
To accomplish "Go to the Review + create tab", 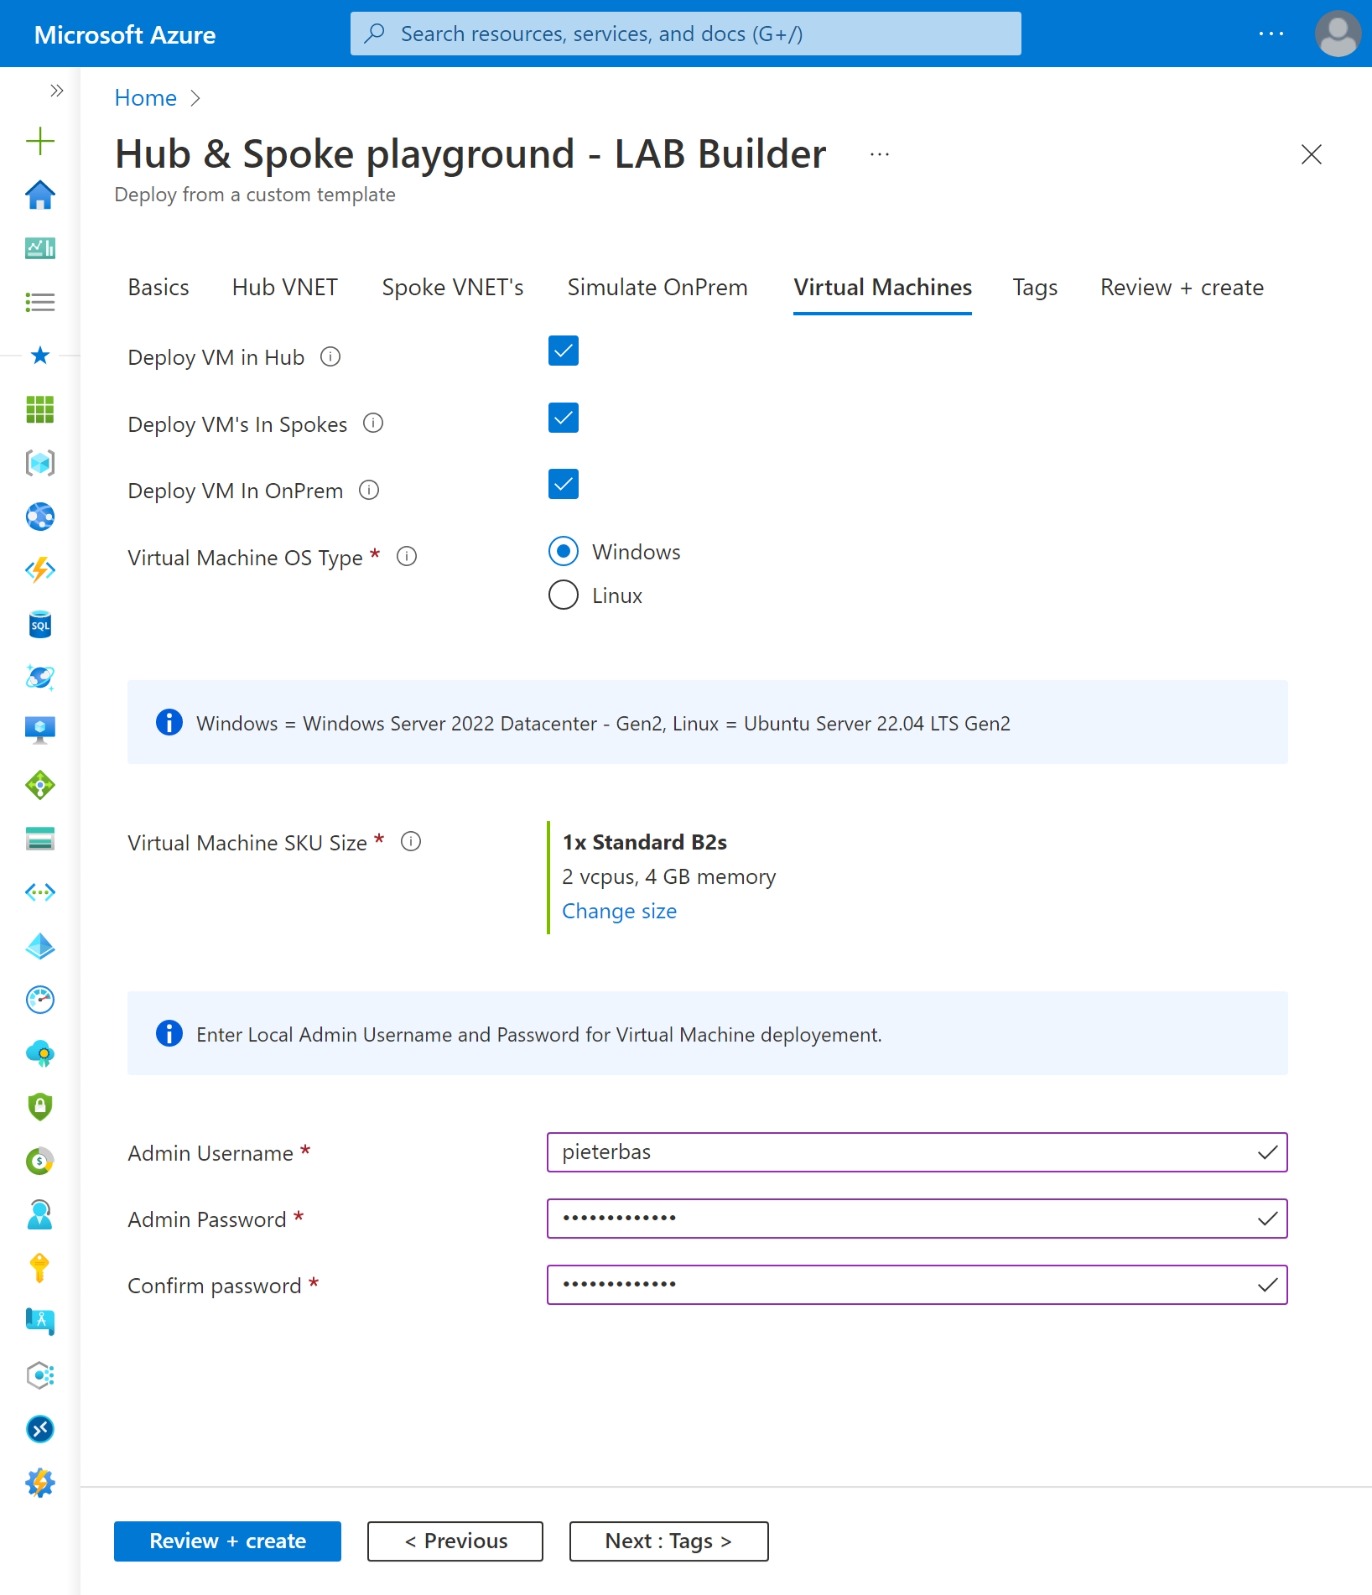I will (1182, 288).
